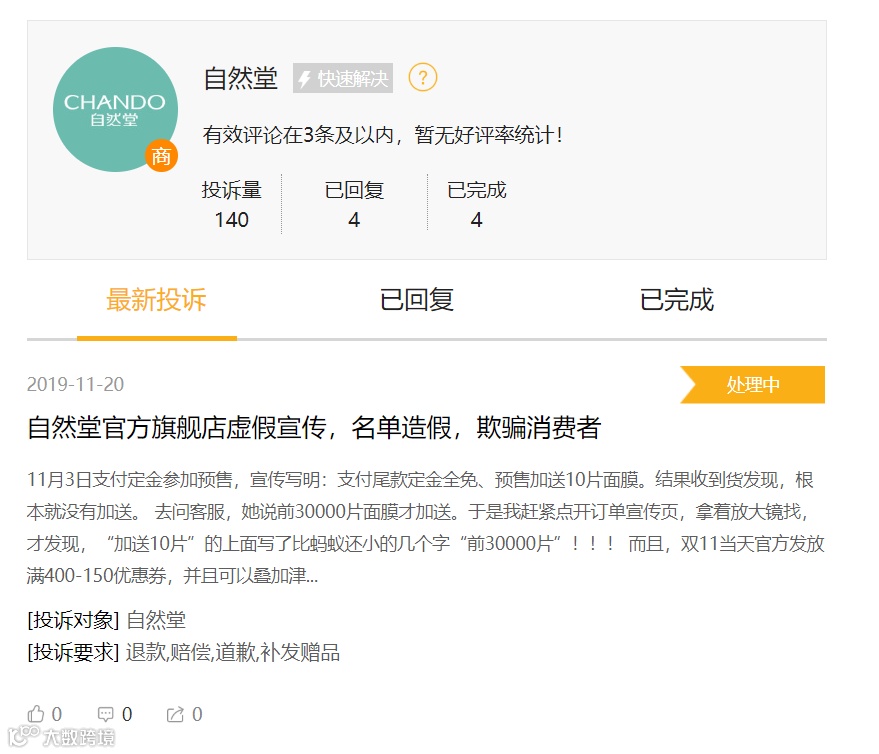Switch to the 已完成 tab
879x754 pixels.
(677, 299)
